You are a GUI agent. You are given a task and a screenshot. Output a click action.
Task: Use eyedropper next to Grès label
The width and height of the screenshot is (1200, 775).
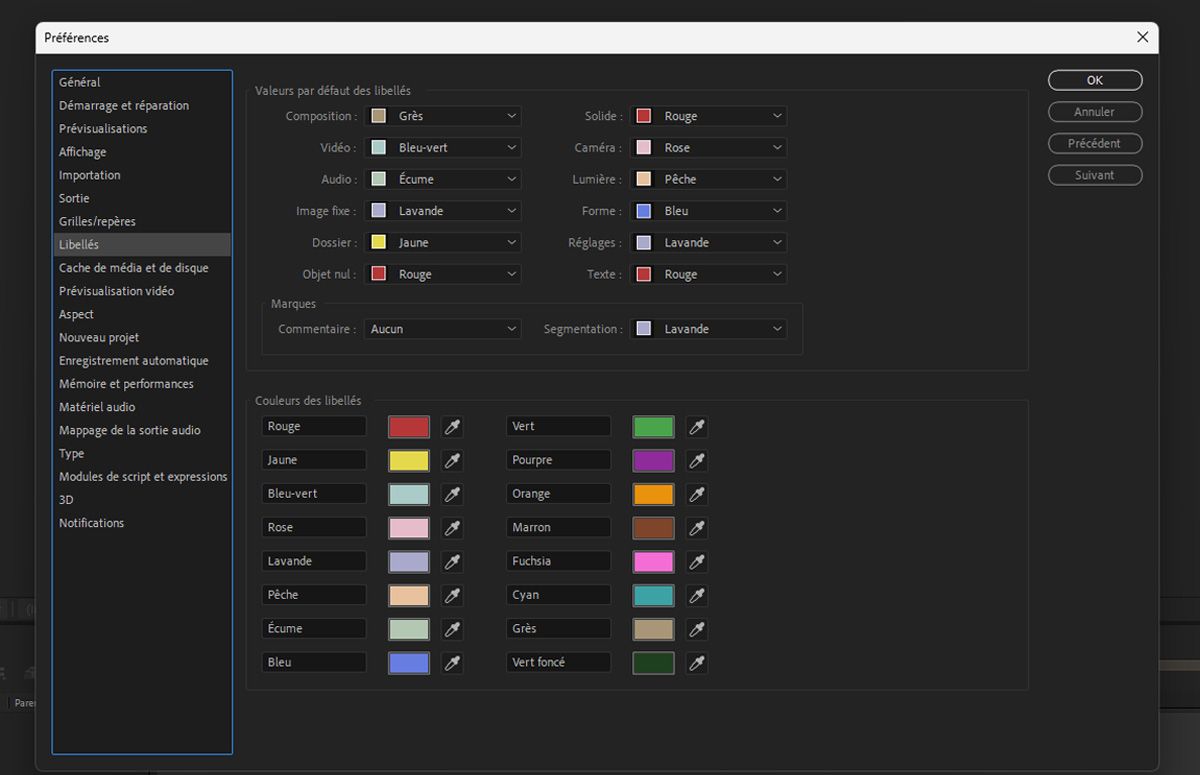697,629
